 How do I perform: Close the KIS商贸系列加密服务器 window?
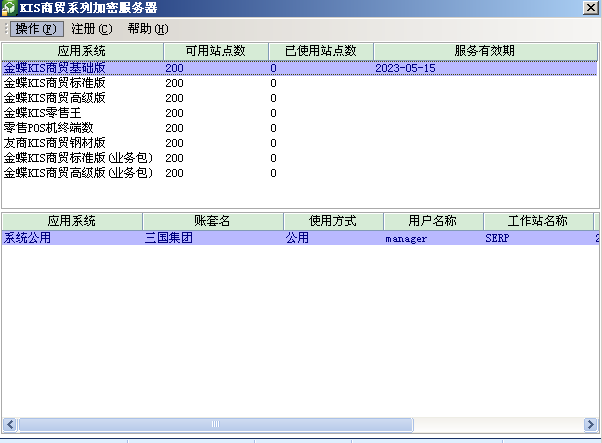pyautogui.click(x=590, y=8)
